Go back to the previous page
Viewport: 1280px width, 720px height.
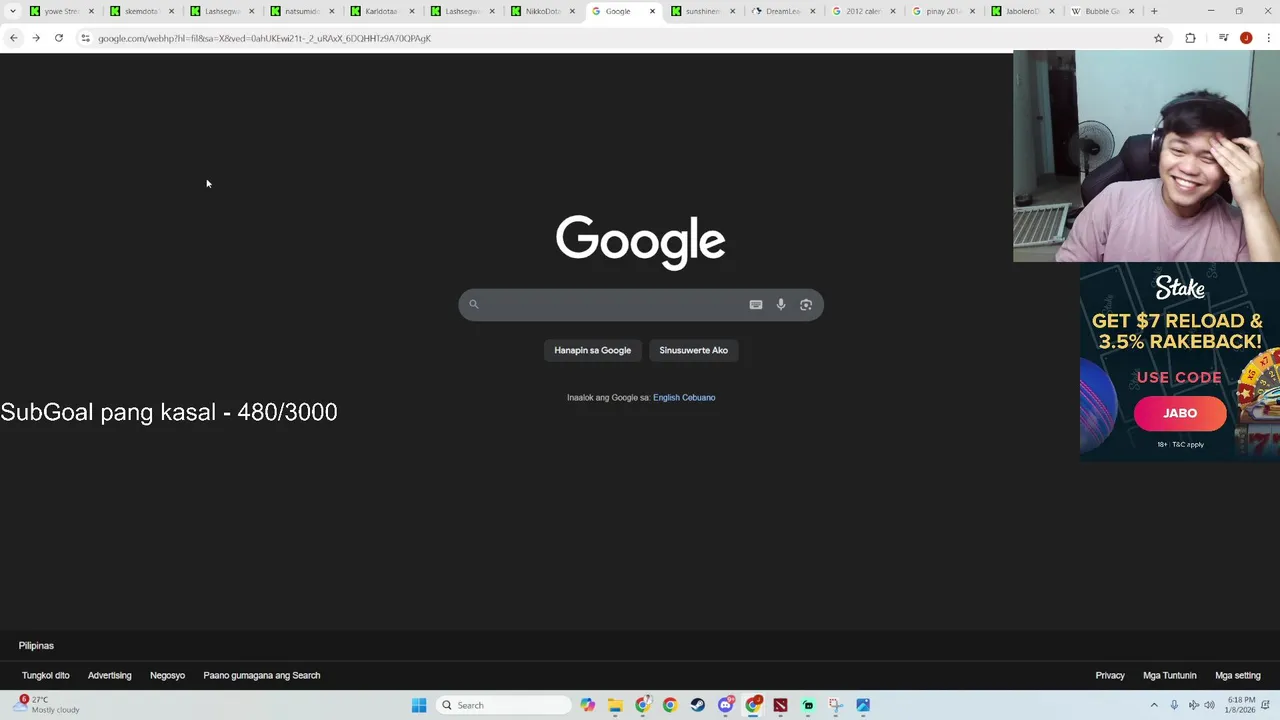(14, 38)
